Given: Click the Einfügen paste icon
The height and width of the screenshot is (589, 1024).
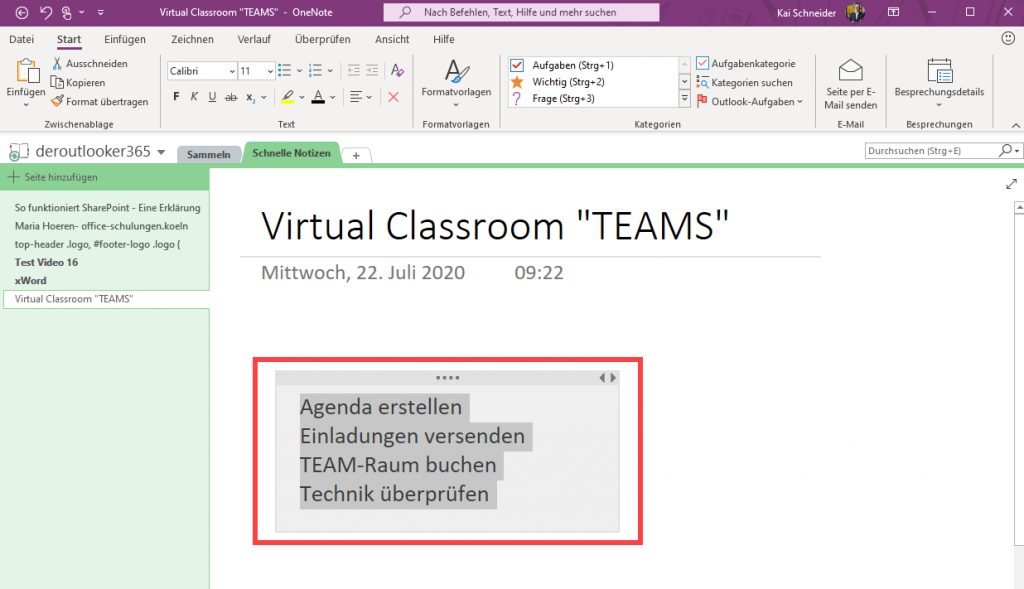Looking at the screenshot, I should [26, 71].
